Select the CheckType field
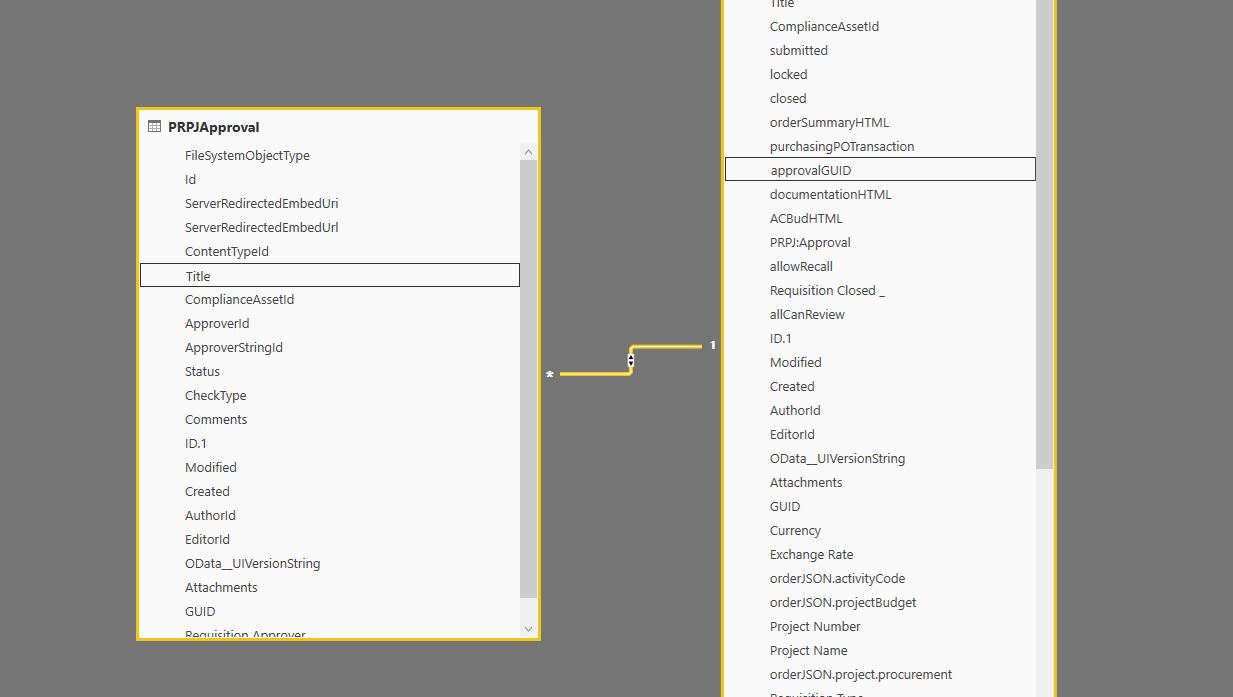 215,395
